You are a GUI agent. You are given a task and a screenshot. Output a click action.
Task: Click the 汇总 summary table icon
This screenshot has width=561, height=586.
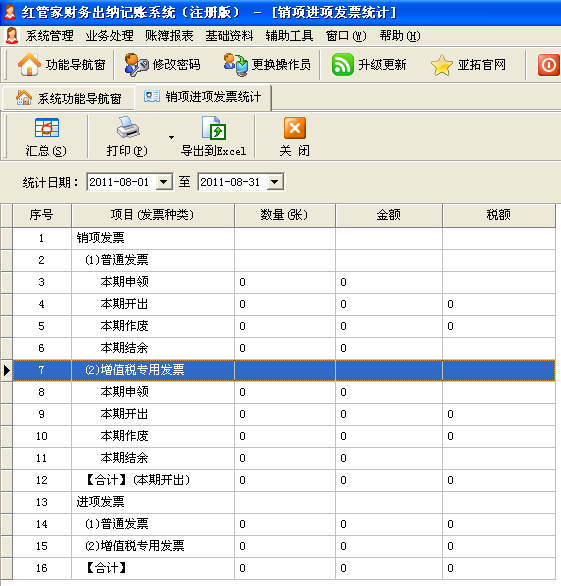click(47, 128)
